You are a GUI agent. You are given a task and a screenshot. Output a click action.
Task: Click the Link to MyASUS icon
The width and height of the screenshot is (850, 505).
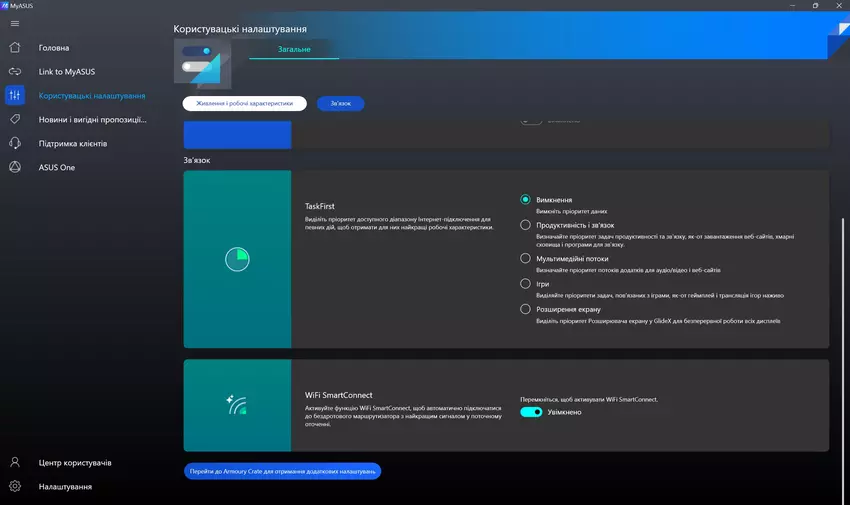[x=15, y=72]
